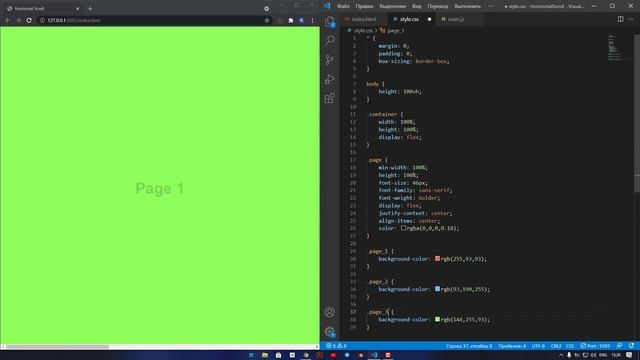Click the blue extension icon in Chrome toolbar
The width and height of the screenshot is (640, 360).
point(302,20)
